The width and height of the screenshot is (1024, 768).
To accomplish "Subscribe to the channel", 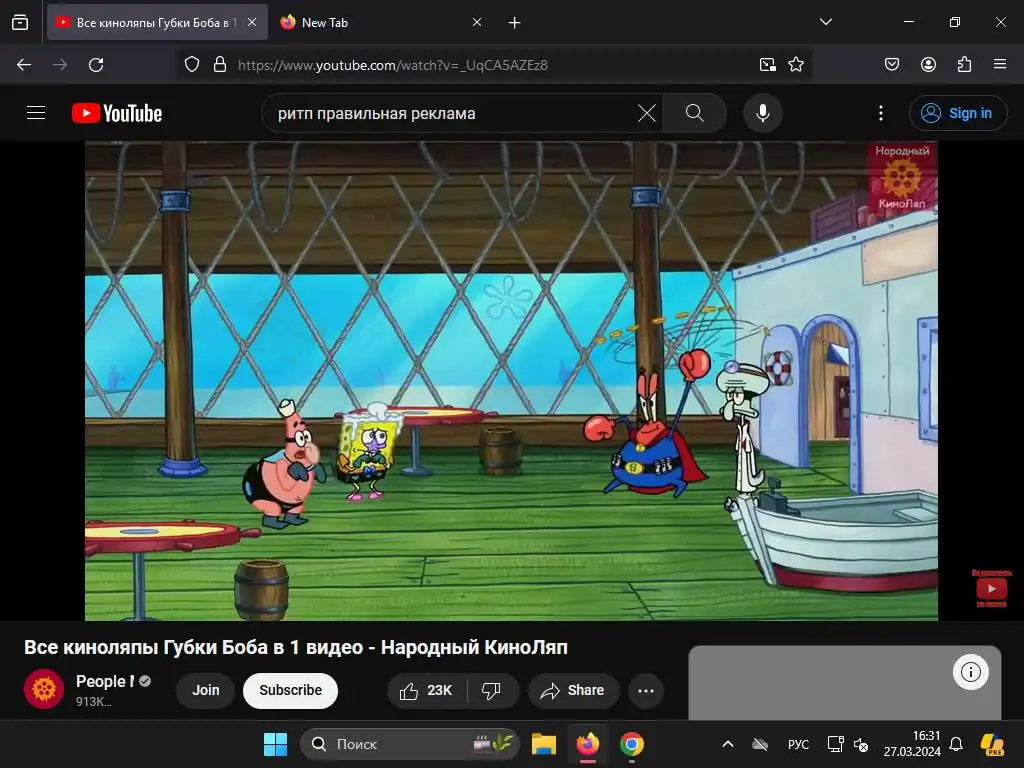I will tap(291, 690).
